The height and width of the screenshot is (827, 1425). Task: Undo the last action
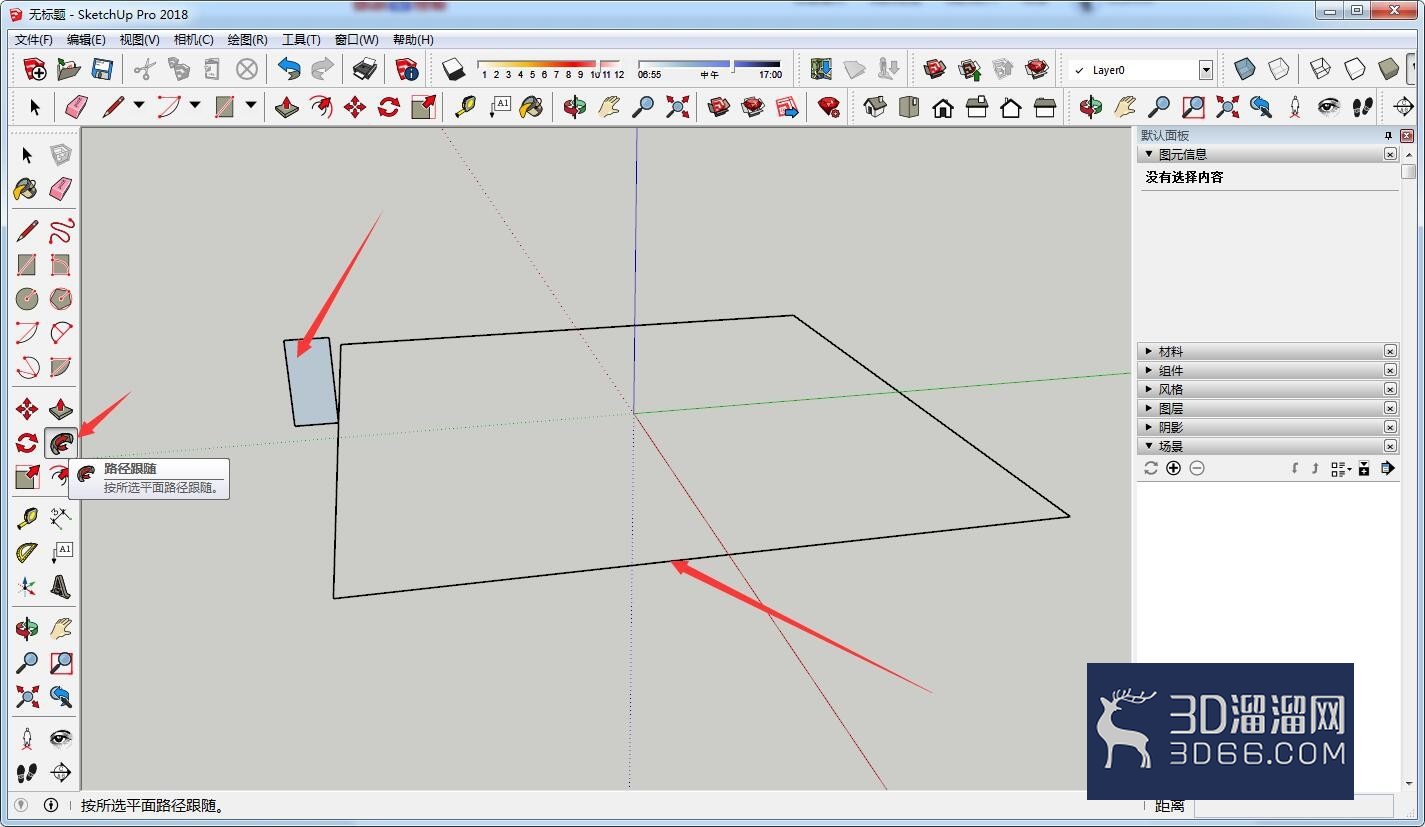(289, 69)
